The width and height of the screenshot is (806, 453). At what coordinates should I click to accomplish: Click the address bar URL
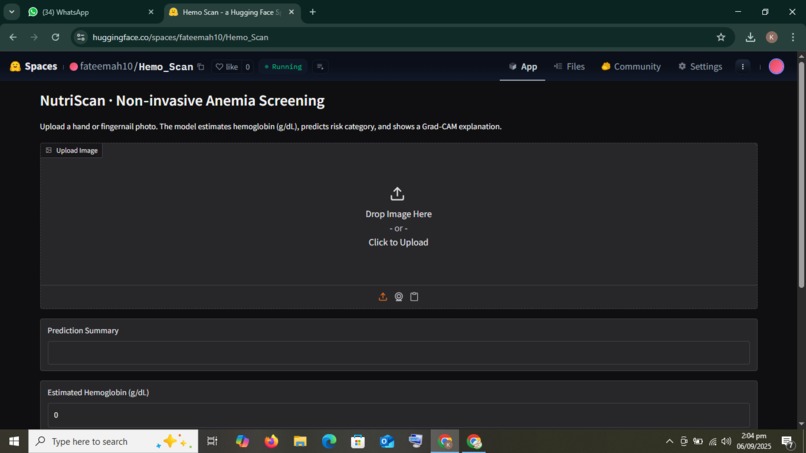180,37
